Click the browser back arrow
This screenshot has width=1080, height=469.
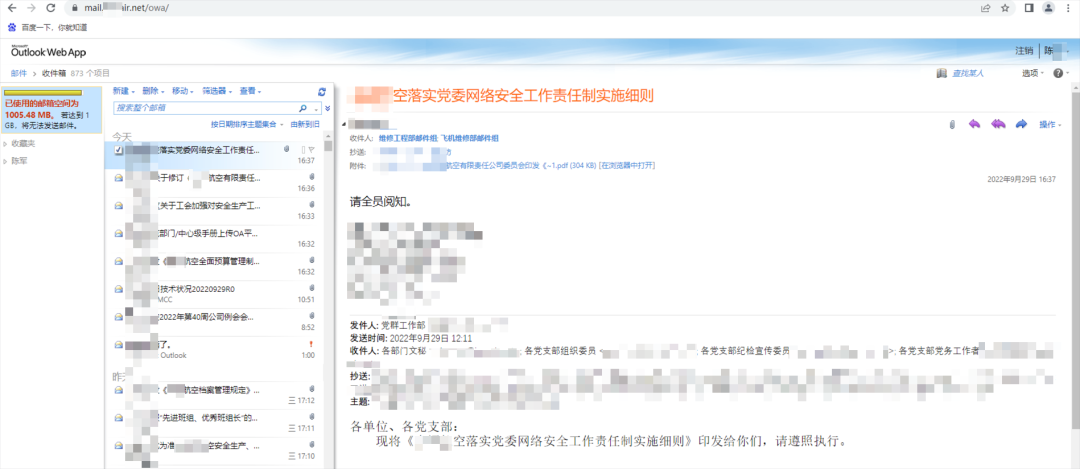(x=11, y=8)
